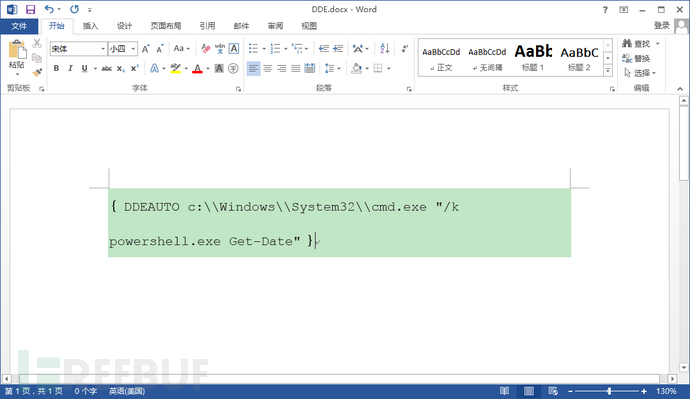Click the vertical scrollbar thumb
690x399 pixels.
click(x=683, y=142)
